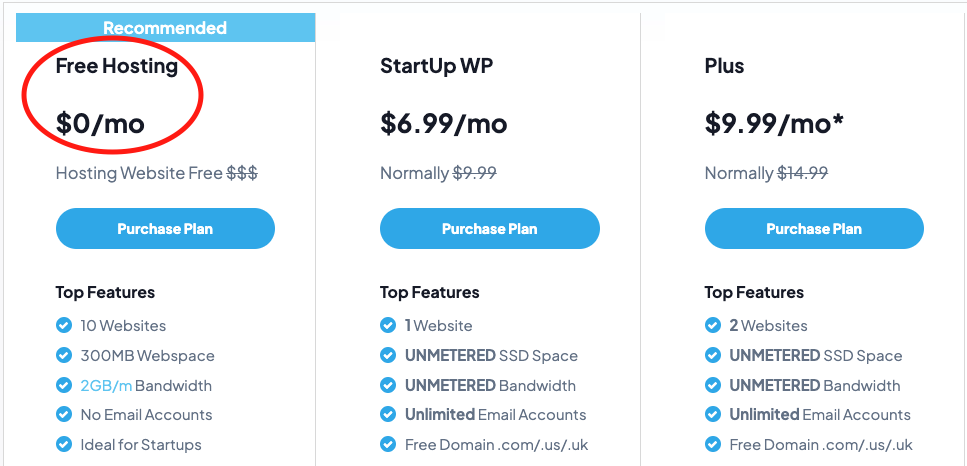Click checkmark beside Plus plan Unlimited Email Accounts
The height and width of the screenshot is (466, 967).
712,414
